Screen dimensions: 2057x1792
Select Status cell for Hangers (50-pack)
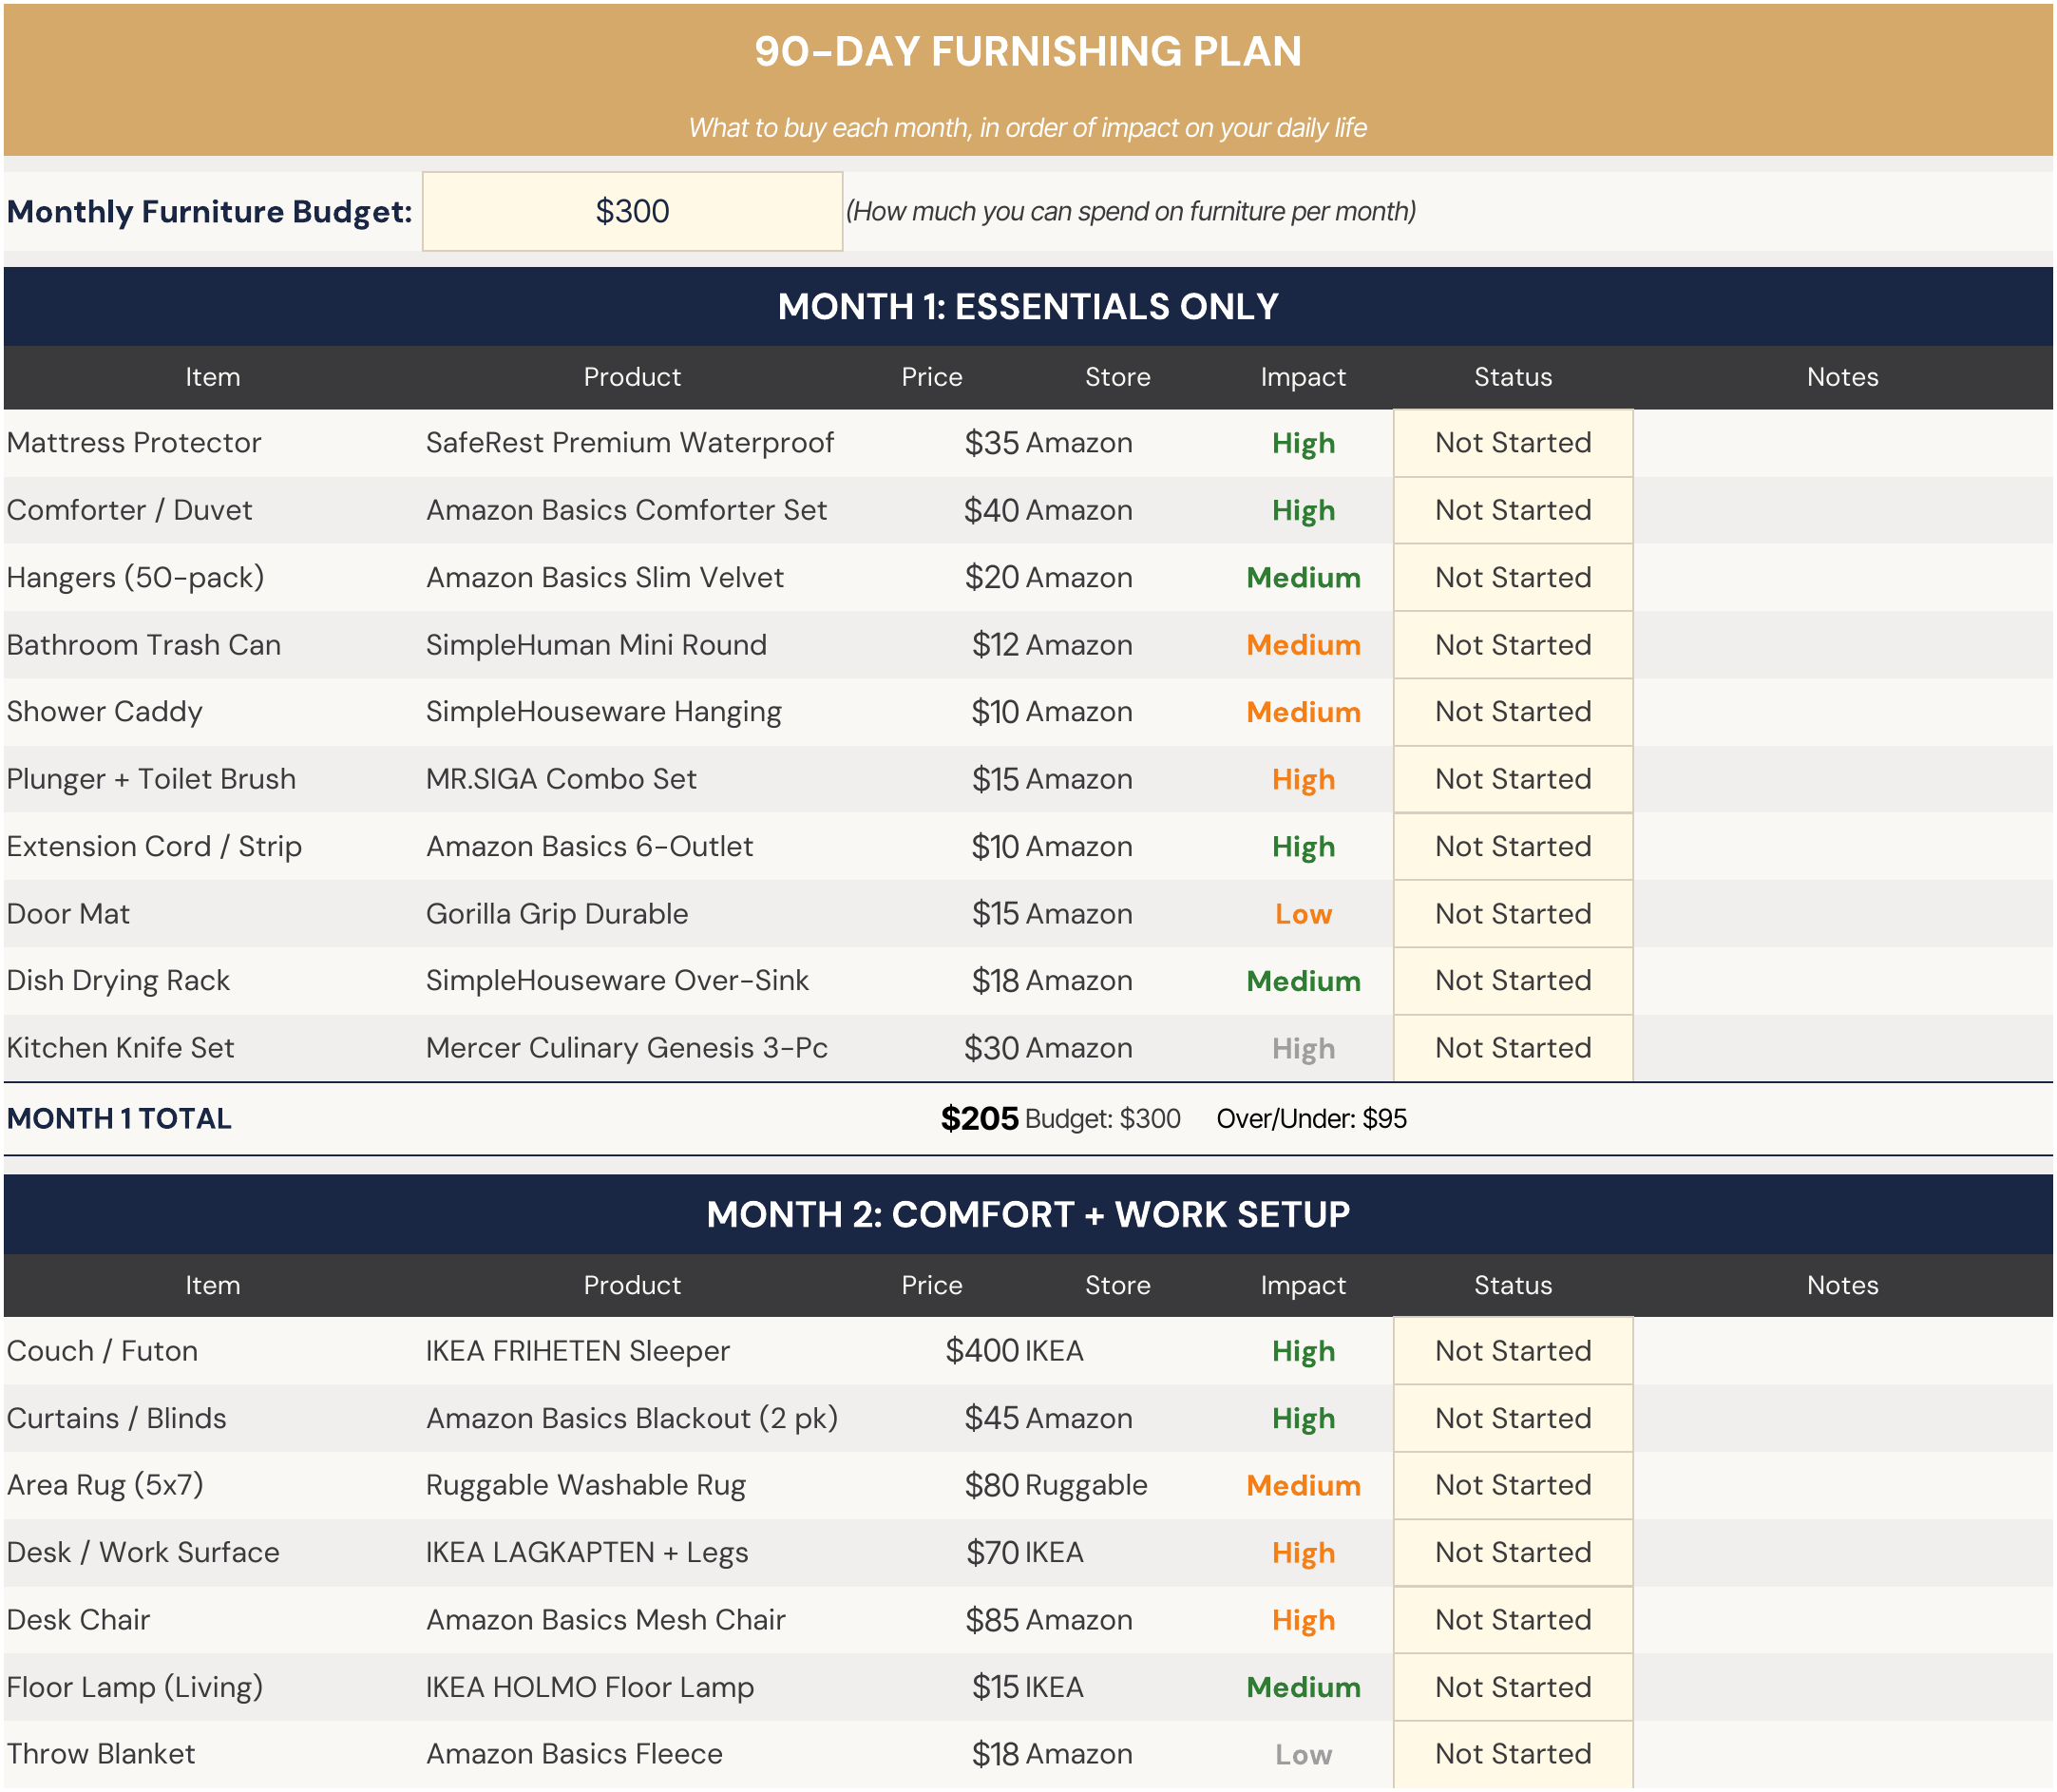(x=1513, y=577)
